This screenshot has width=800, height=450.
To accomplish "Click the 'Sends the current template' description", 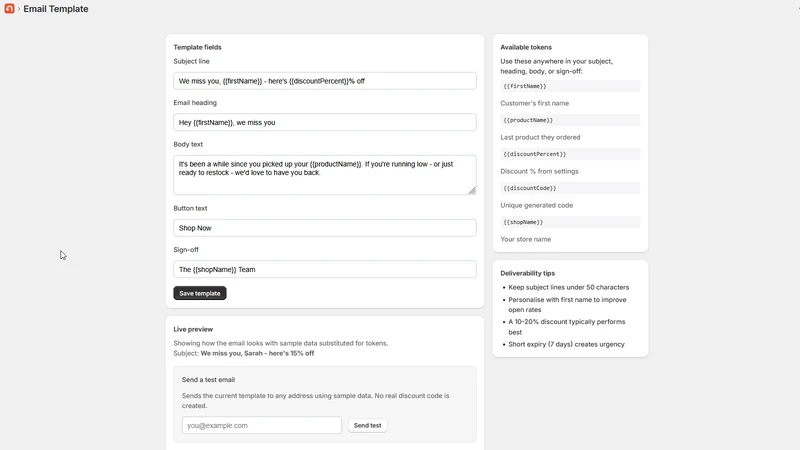I will [315, 401].
